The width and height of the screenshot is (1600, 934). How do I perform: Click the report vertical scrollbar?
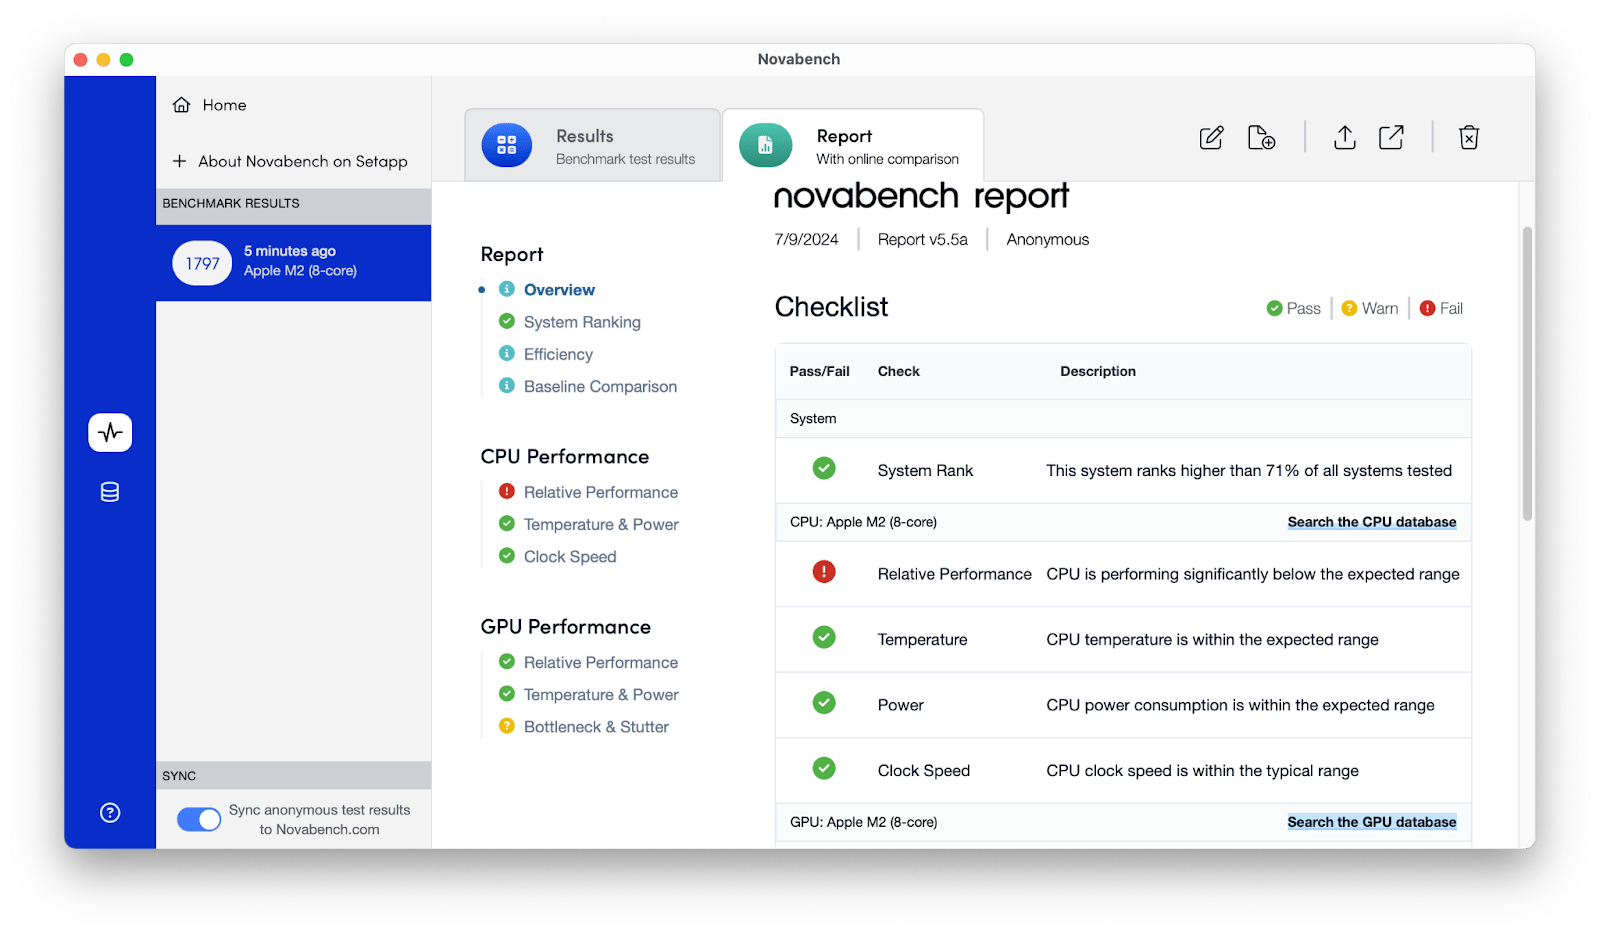coord(1527,373)
